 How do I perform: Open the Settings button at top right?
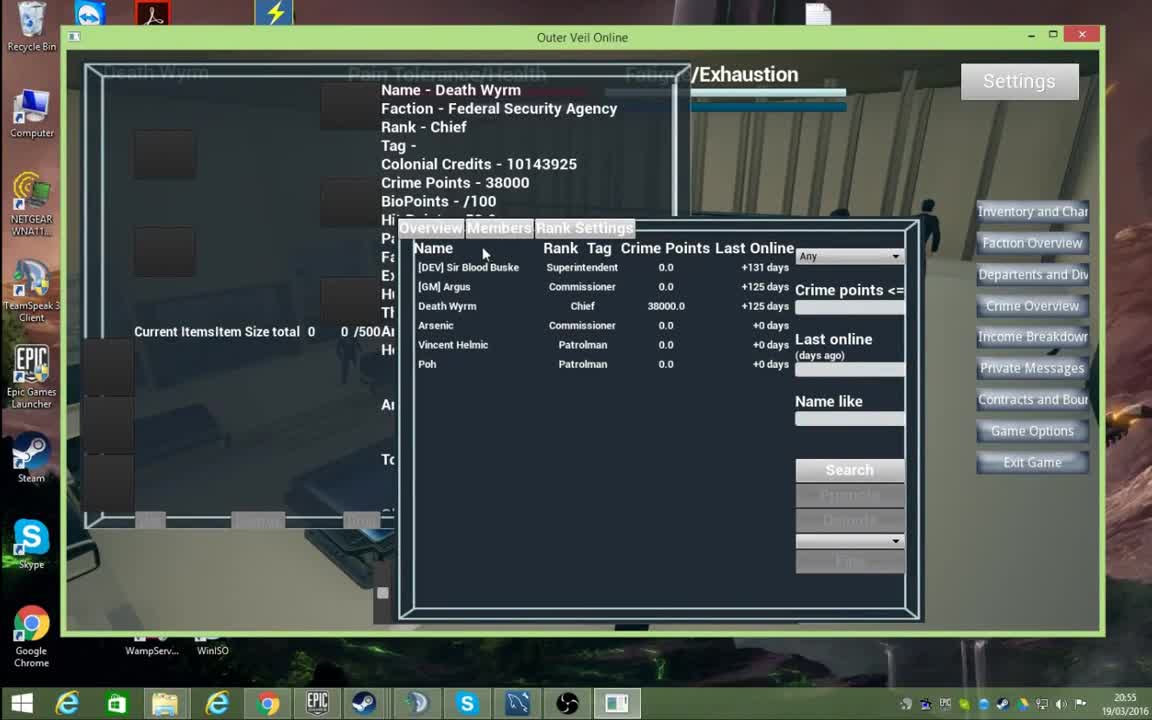(x=1019, y=81)
